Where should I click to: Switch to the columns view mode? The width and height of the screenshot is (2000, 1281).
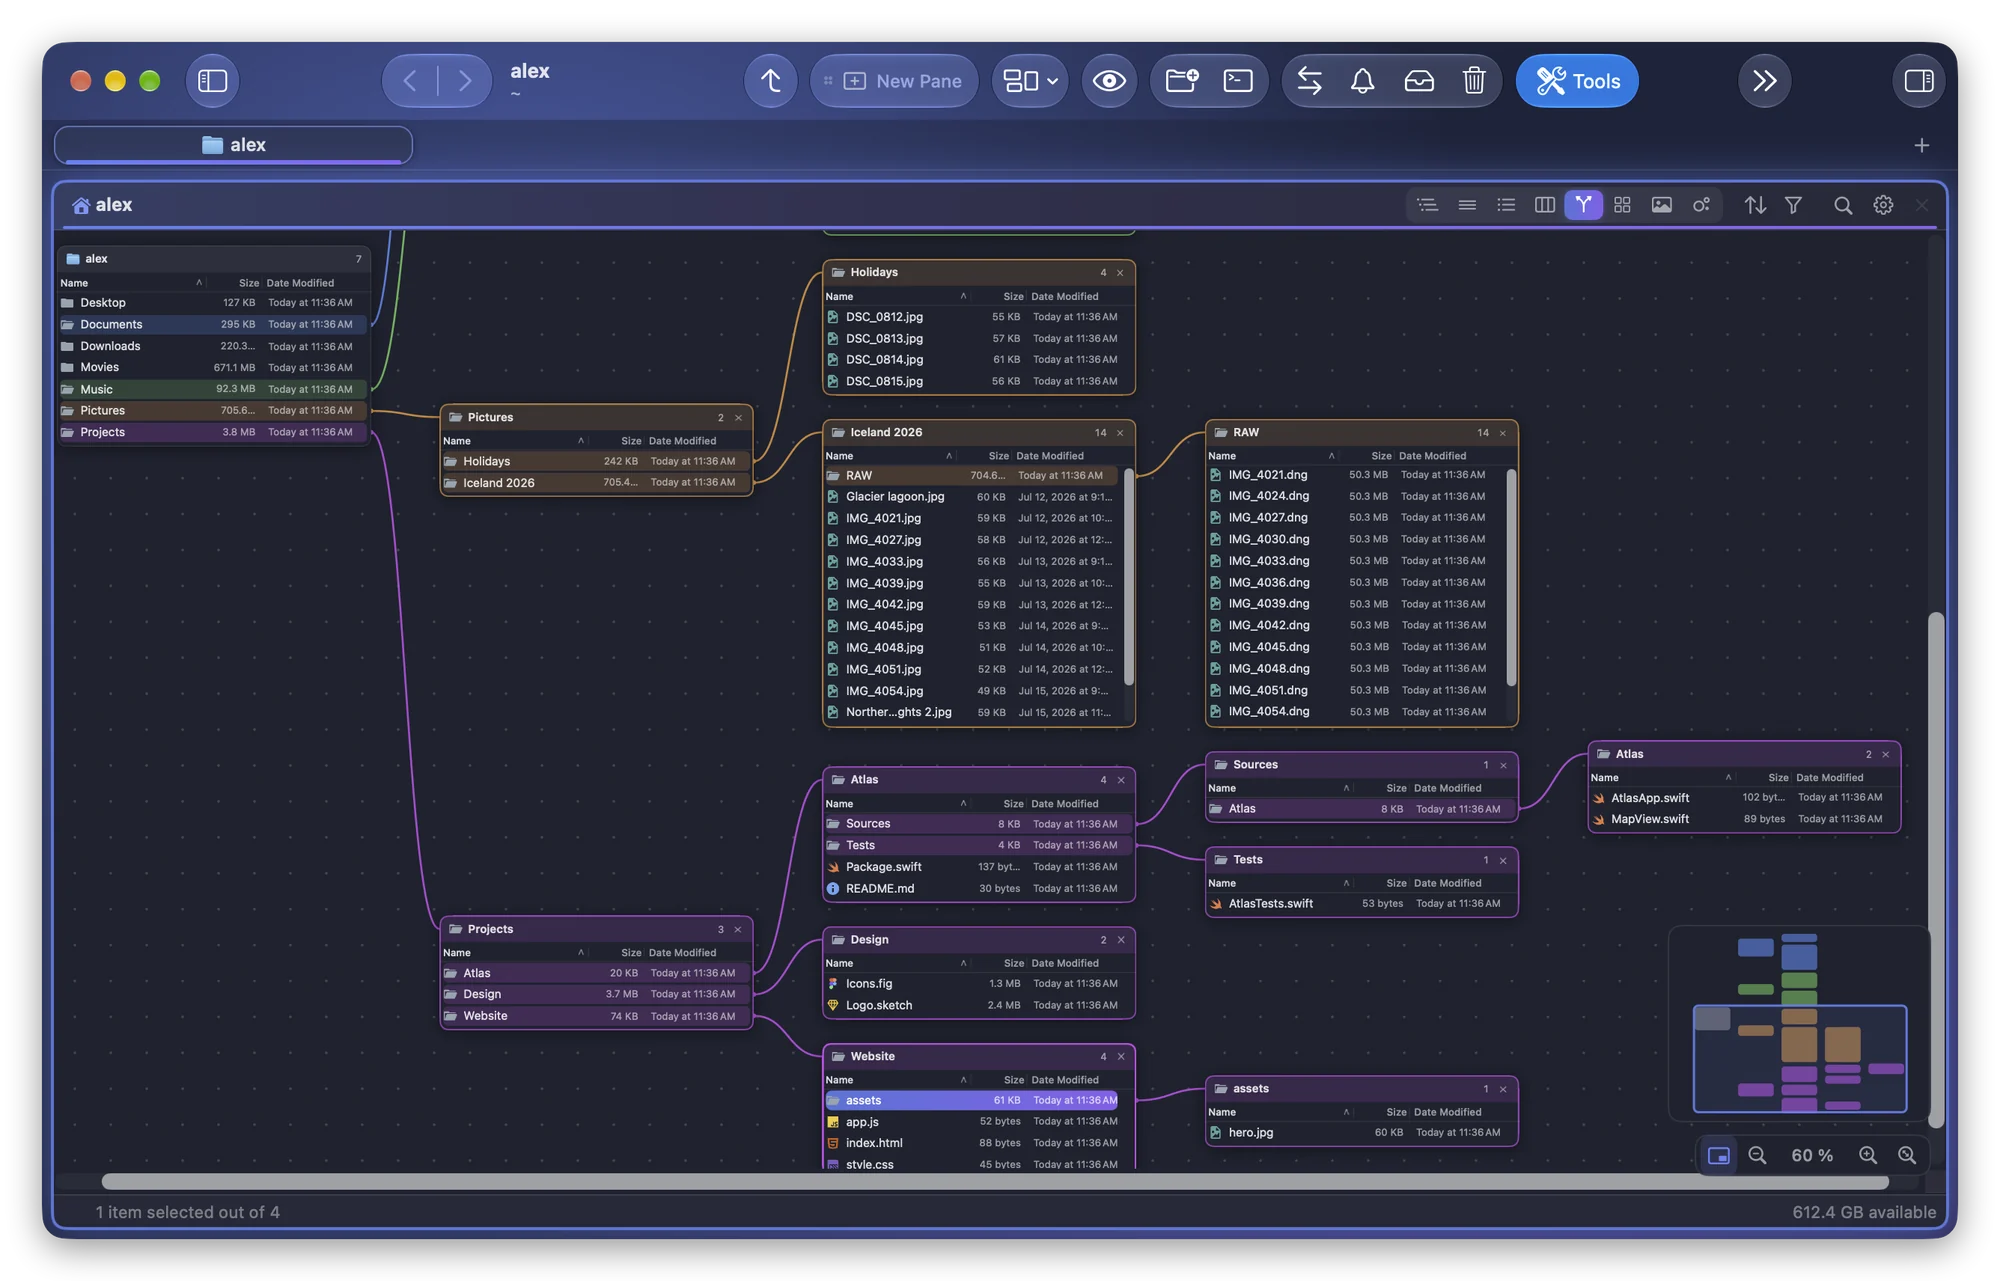click(x=1544, y=205)
